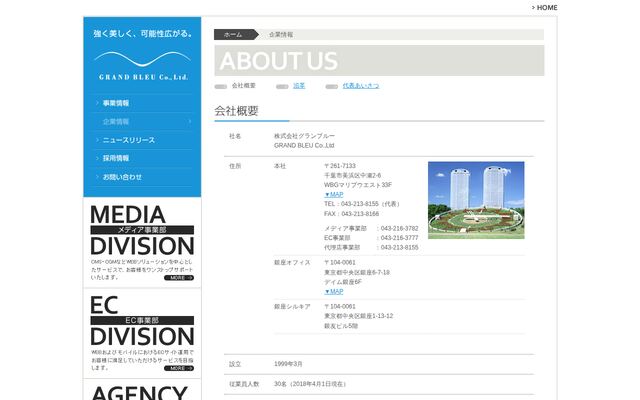The image size is (640, 400).
Task: Open the 代表あいさつ link
Action: [x=361, y=86]
